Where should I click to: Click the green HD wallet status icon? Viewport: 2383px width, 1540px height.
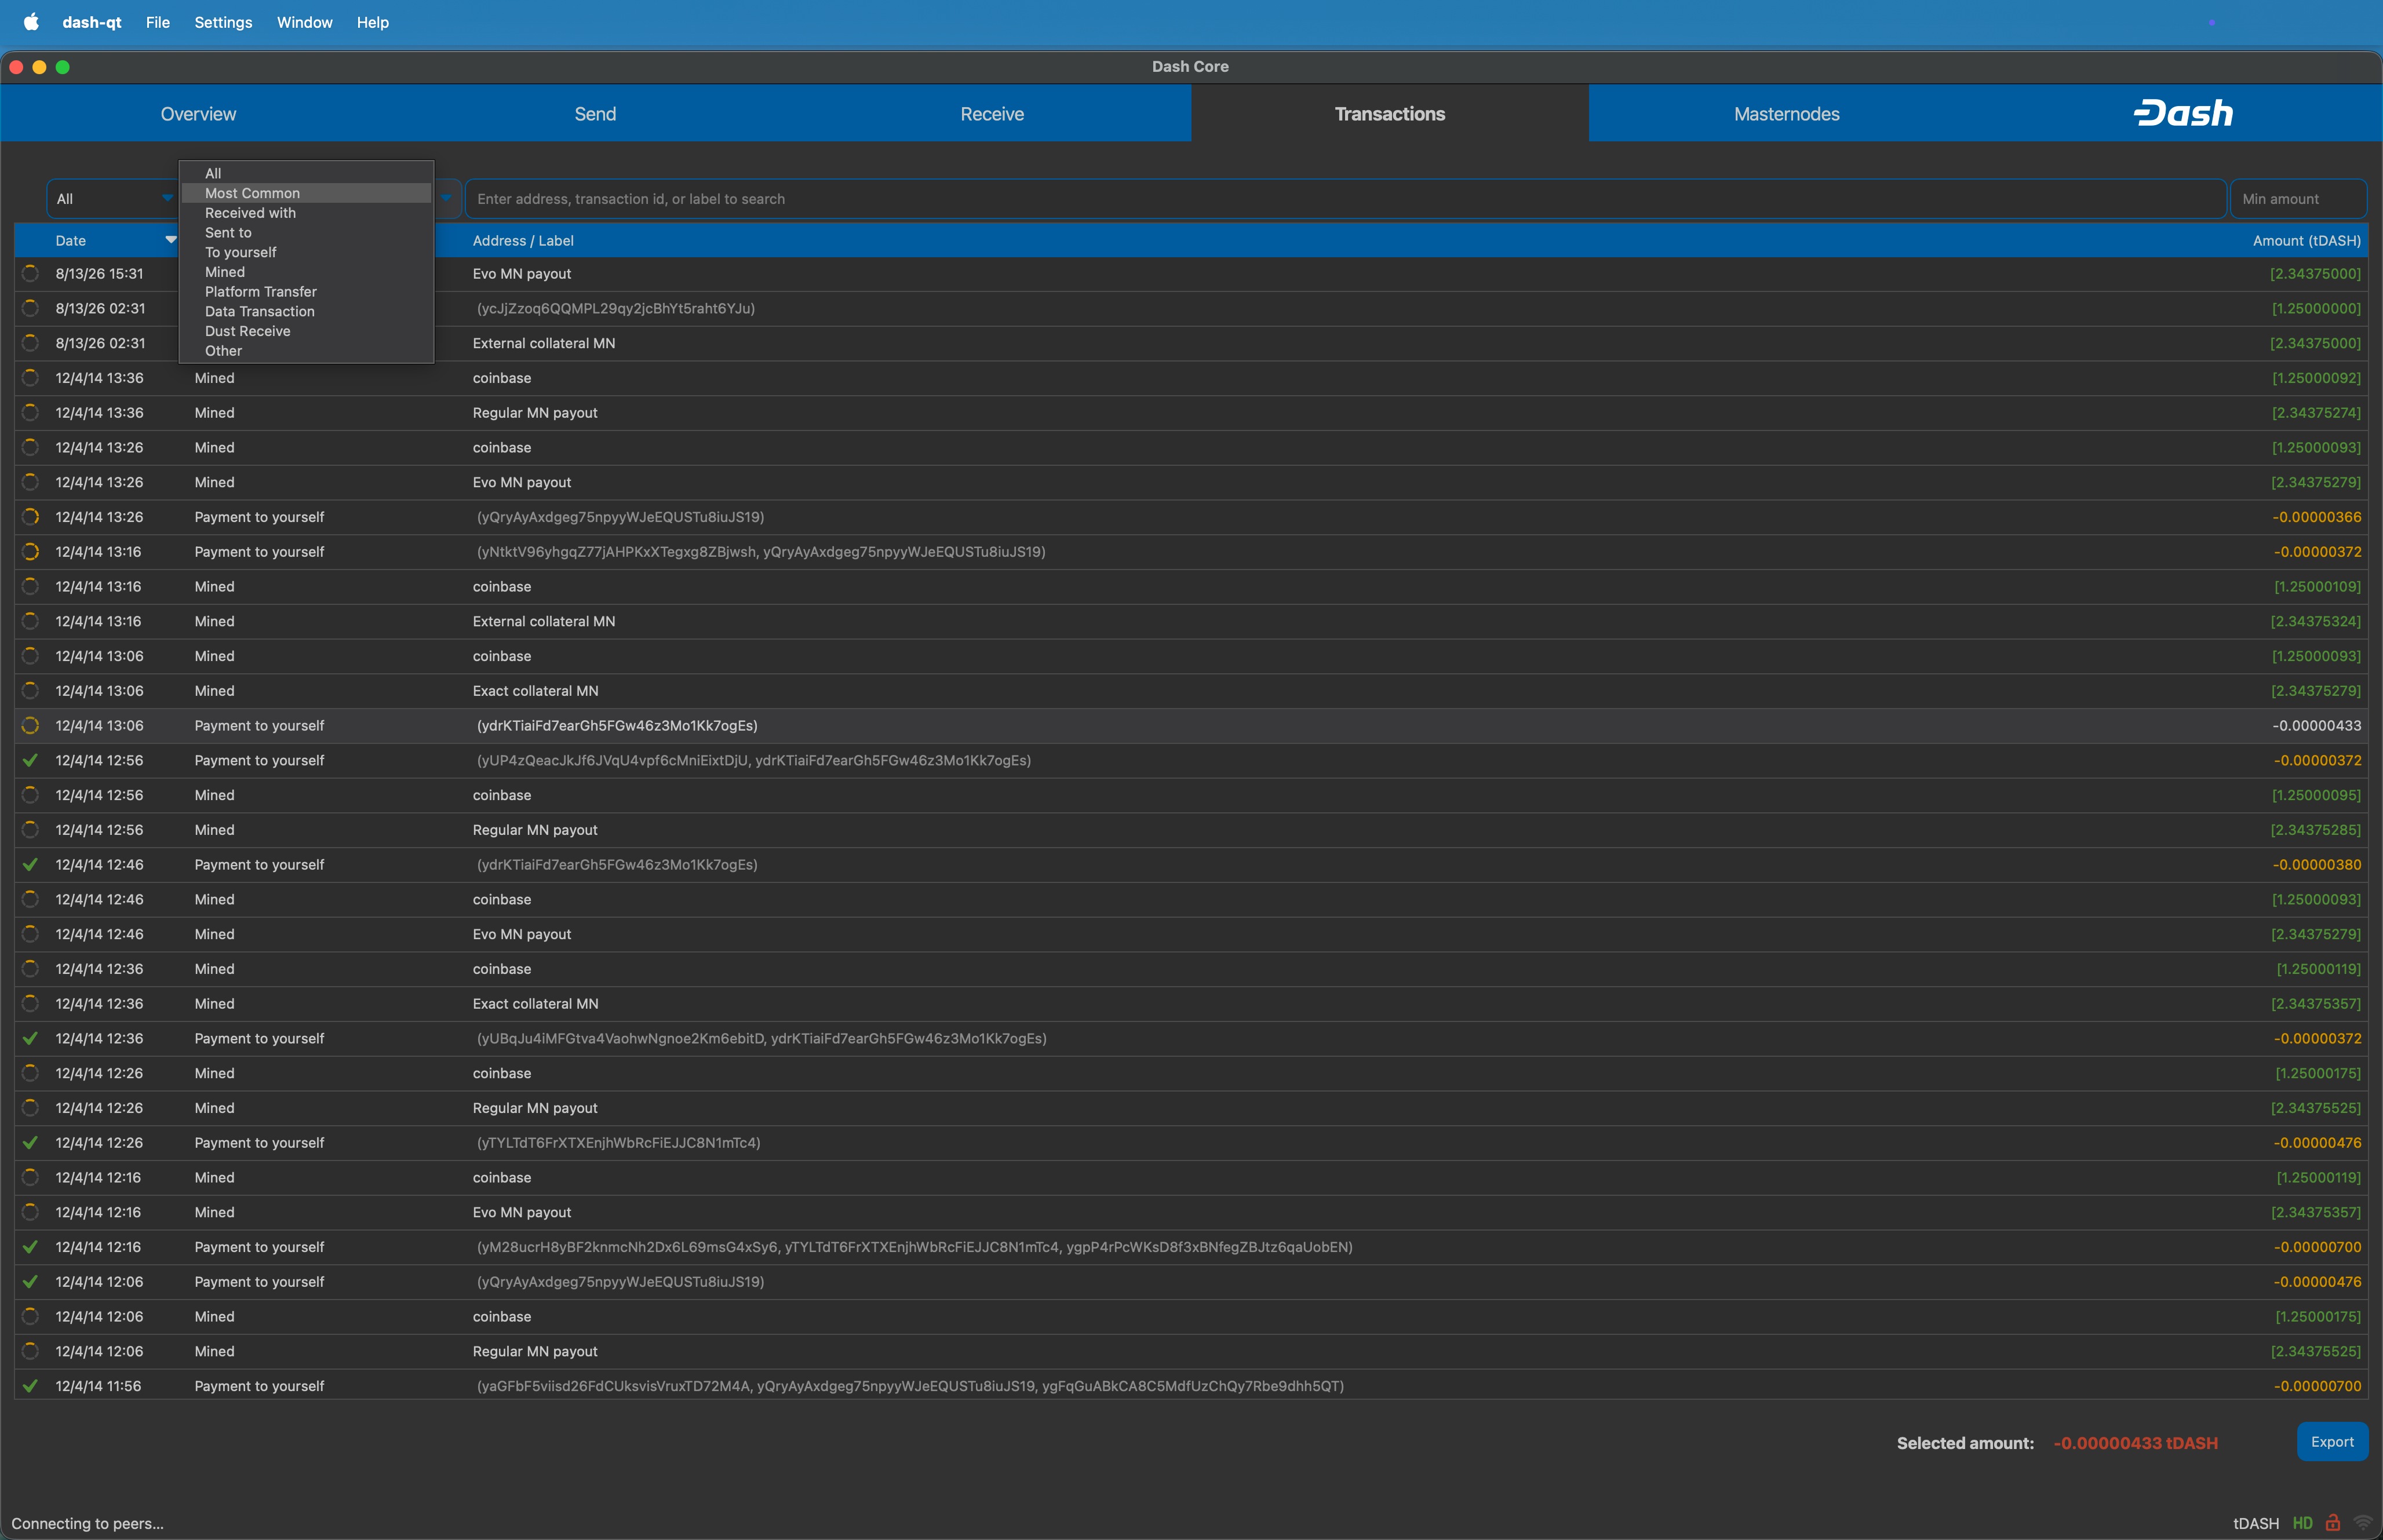click(x=2302, y=1523)
